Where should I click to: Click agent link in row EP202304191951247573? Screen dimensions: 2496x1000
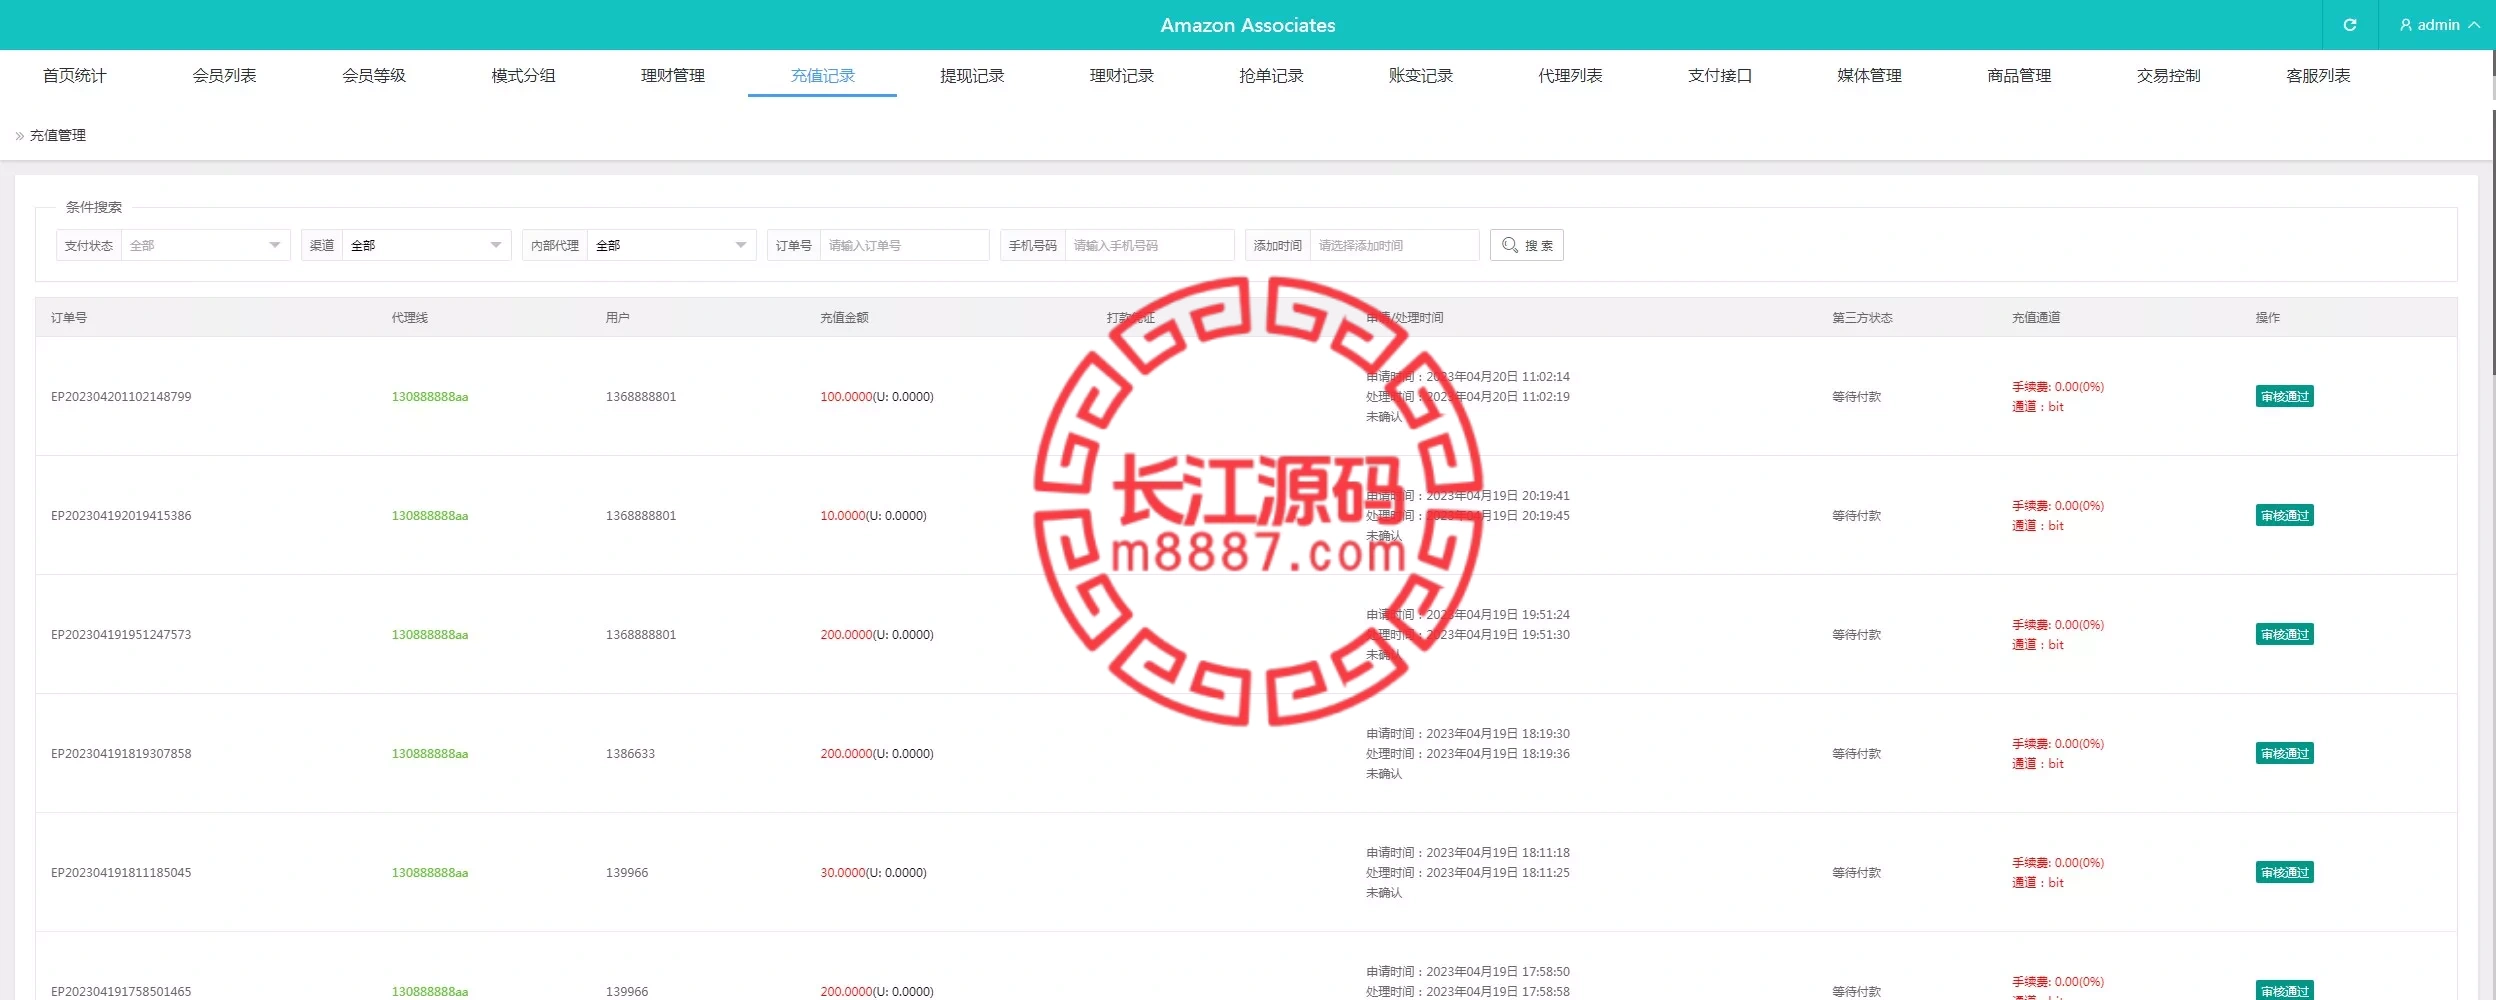pyautogui.click(x=430, y=635)
